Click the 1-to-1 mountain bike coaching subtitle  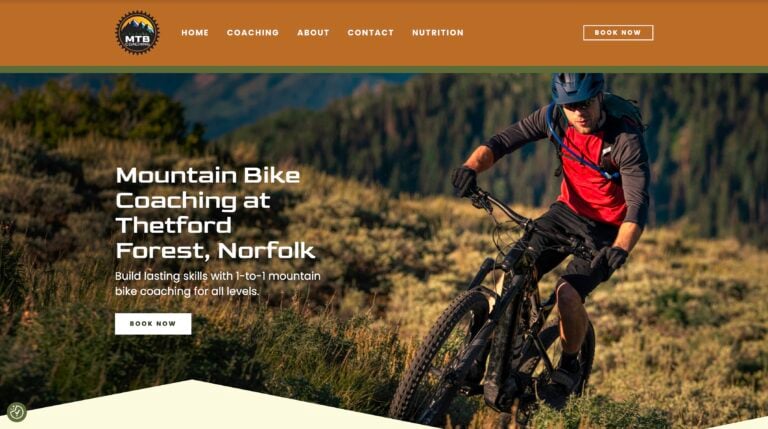pos(217,284)
